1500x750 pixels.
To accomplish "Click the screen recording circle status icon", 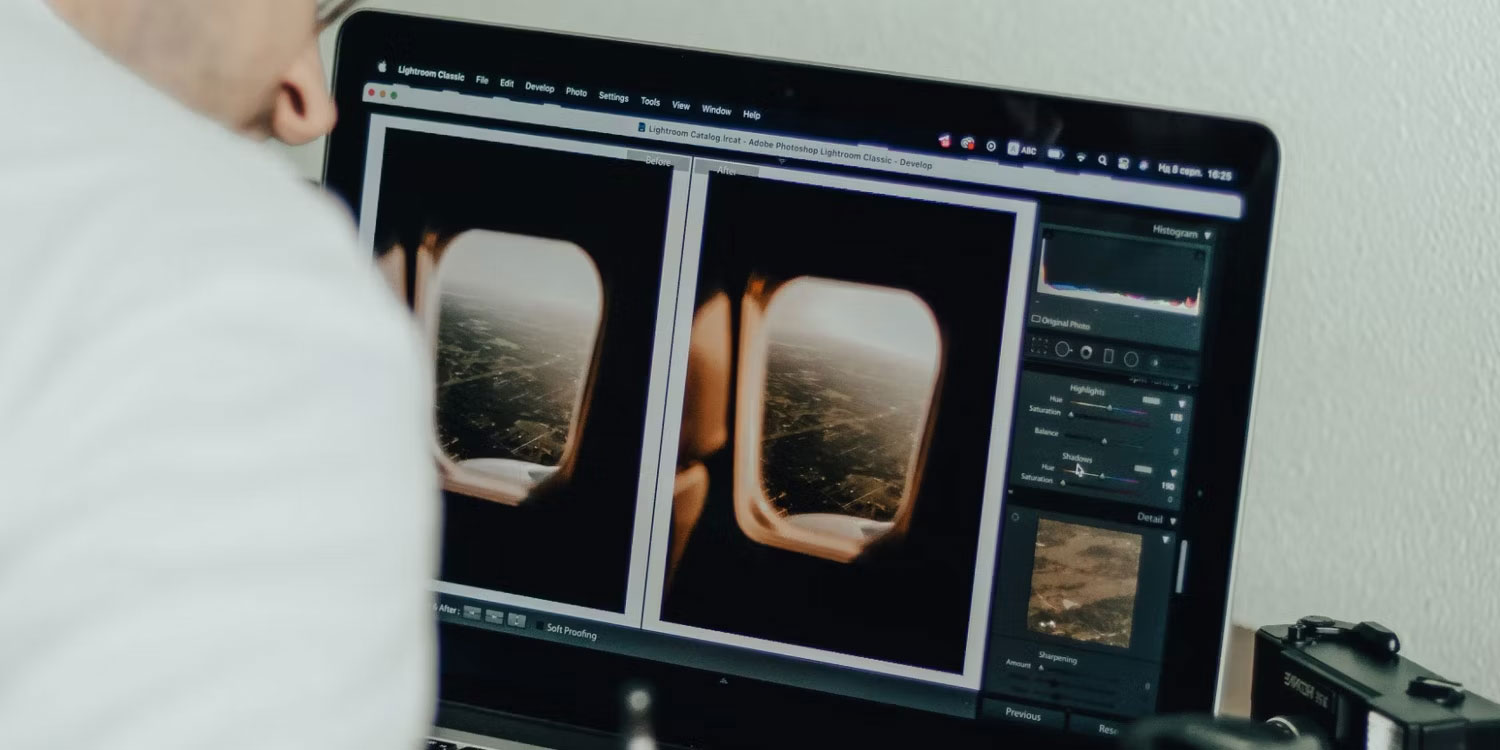I will (x=991, y=146).
